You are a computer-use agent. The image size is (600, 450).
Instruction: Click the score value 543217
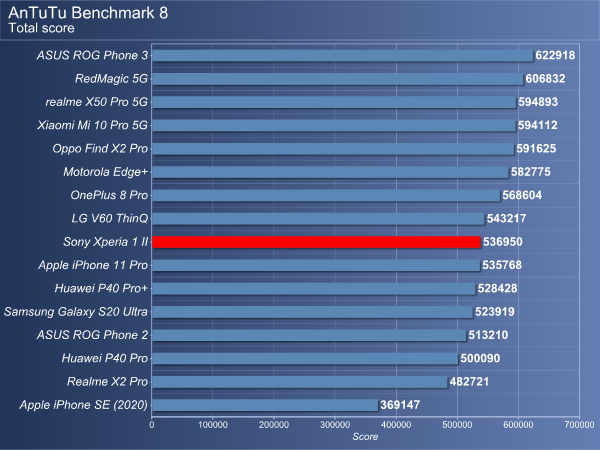(x=507, y=218)
